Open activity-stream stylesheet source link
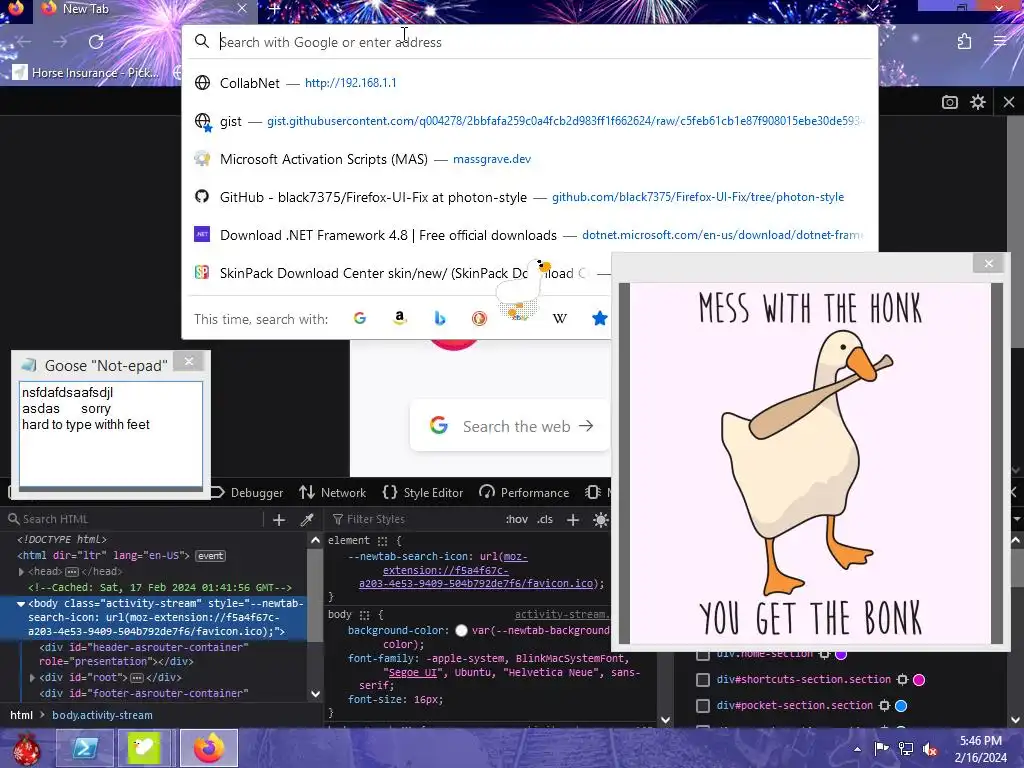Image resolution: width=1024 pixels, height=768 pixels. click(x=562, y=615)
